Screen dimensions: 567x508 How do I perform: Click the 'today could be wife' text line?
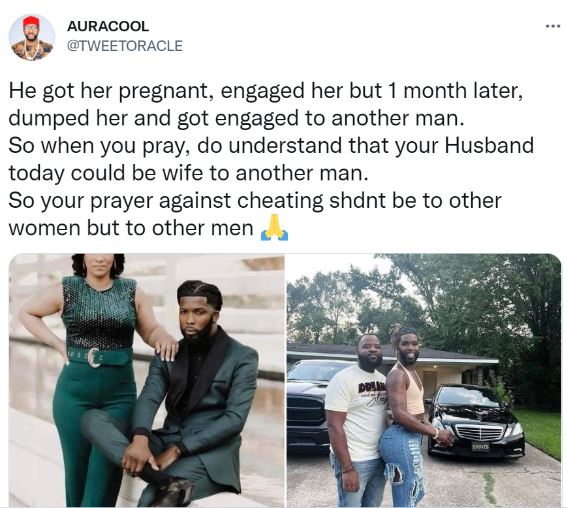(188, 173)
